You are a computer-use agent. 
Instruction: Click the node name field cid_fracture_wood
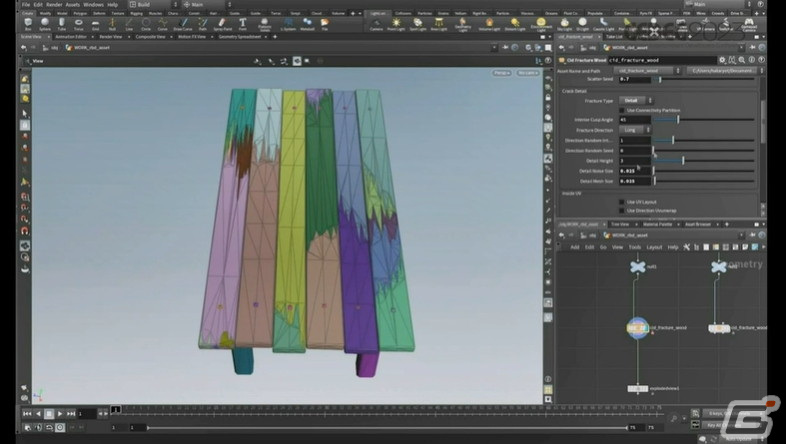662,60
